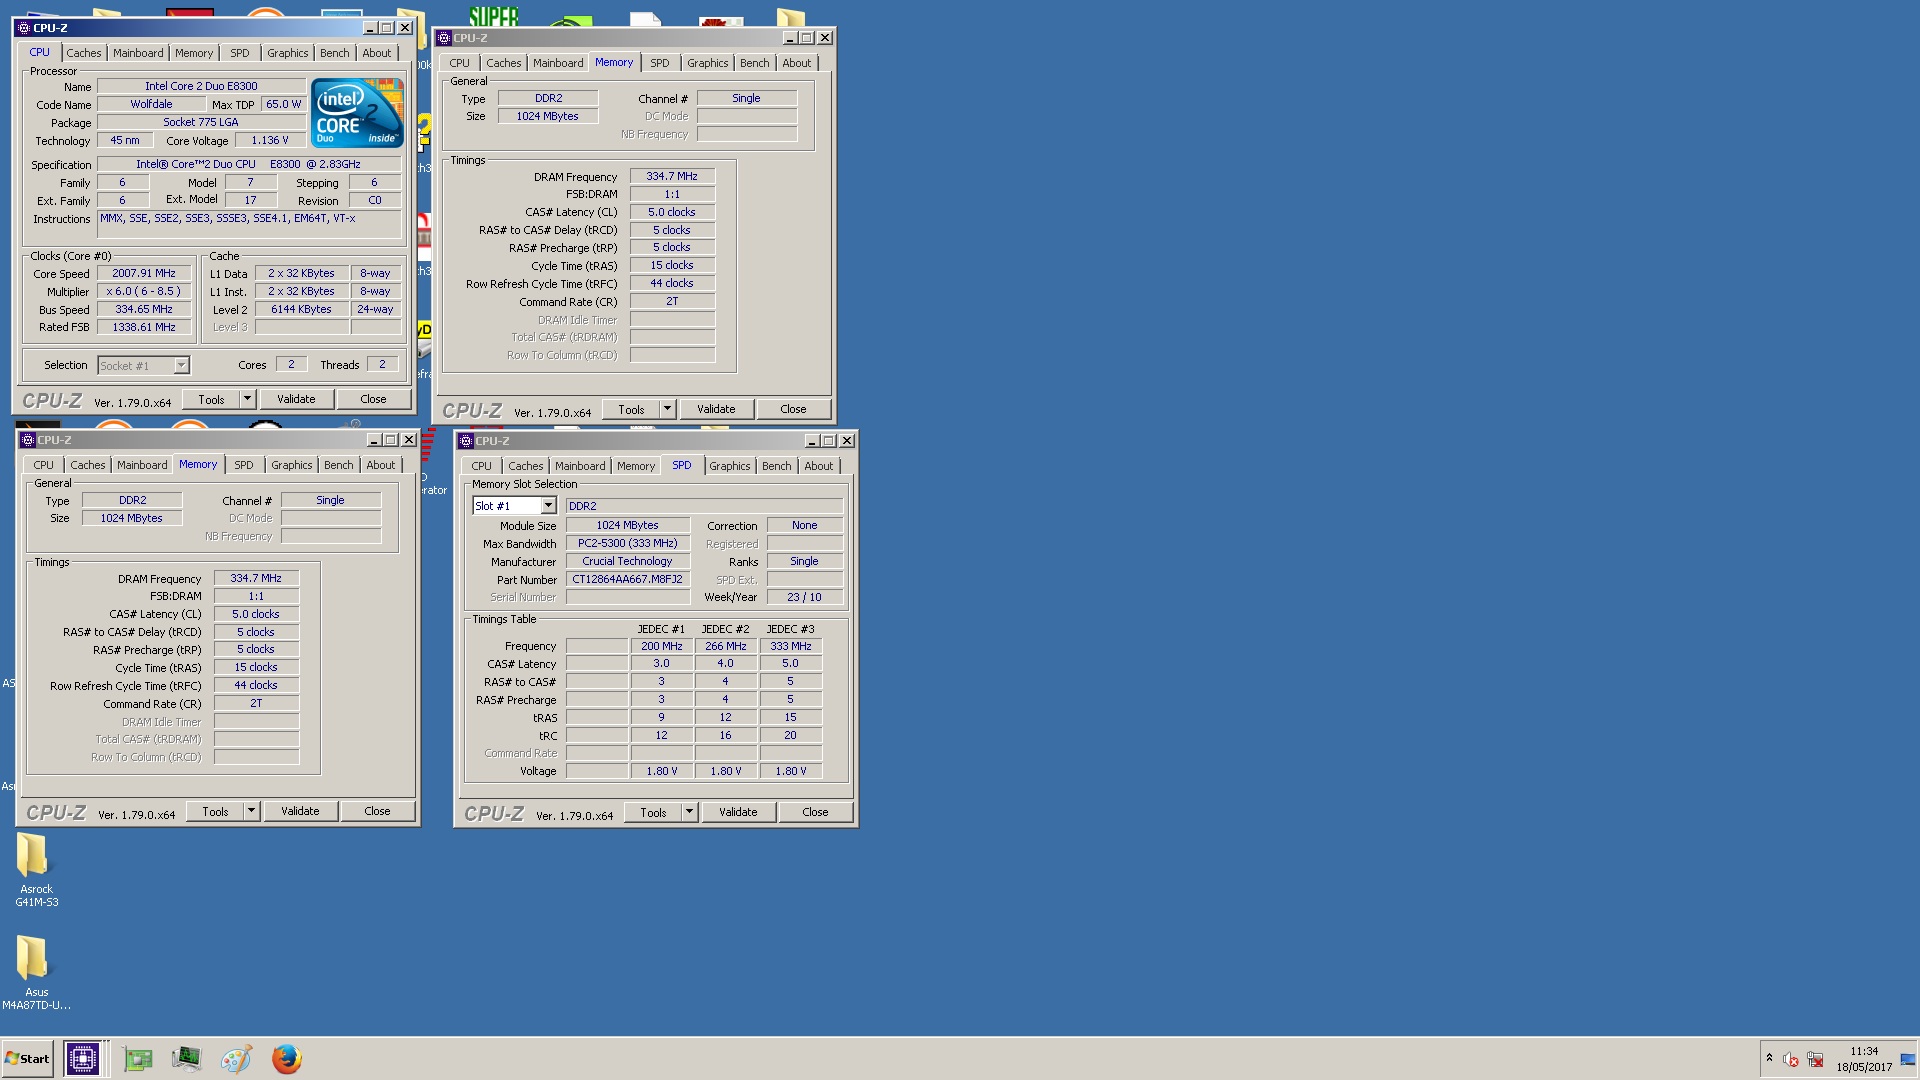Open the CPU-Z taskbar button

coord(82,1059)
